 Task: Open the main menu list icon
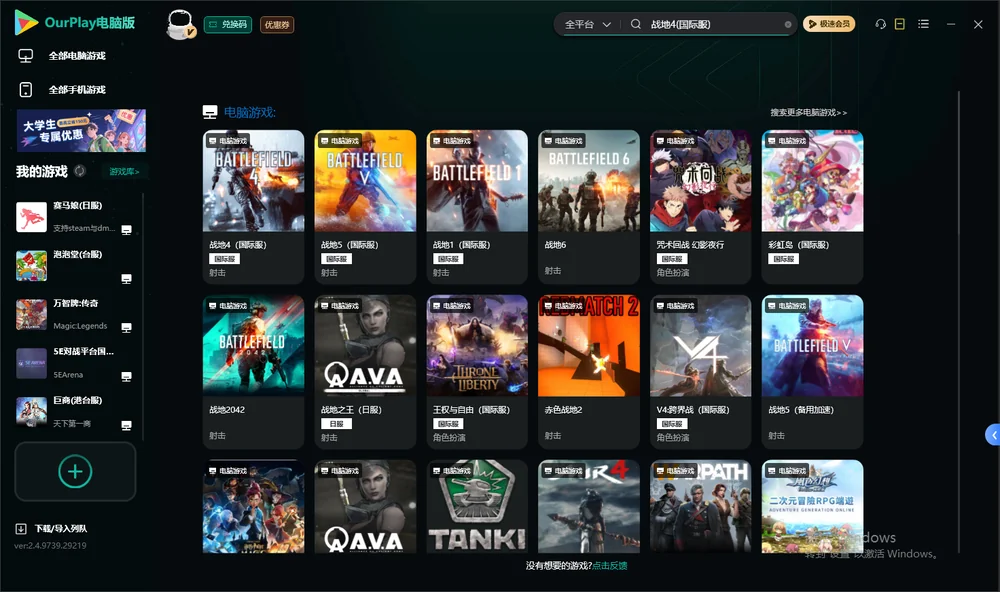(x=923, y=24)
